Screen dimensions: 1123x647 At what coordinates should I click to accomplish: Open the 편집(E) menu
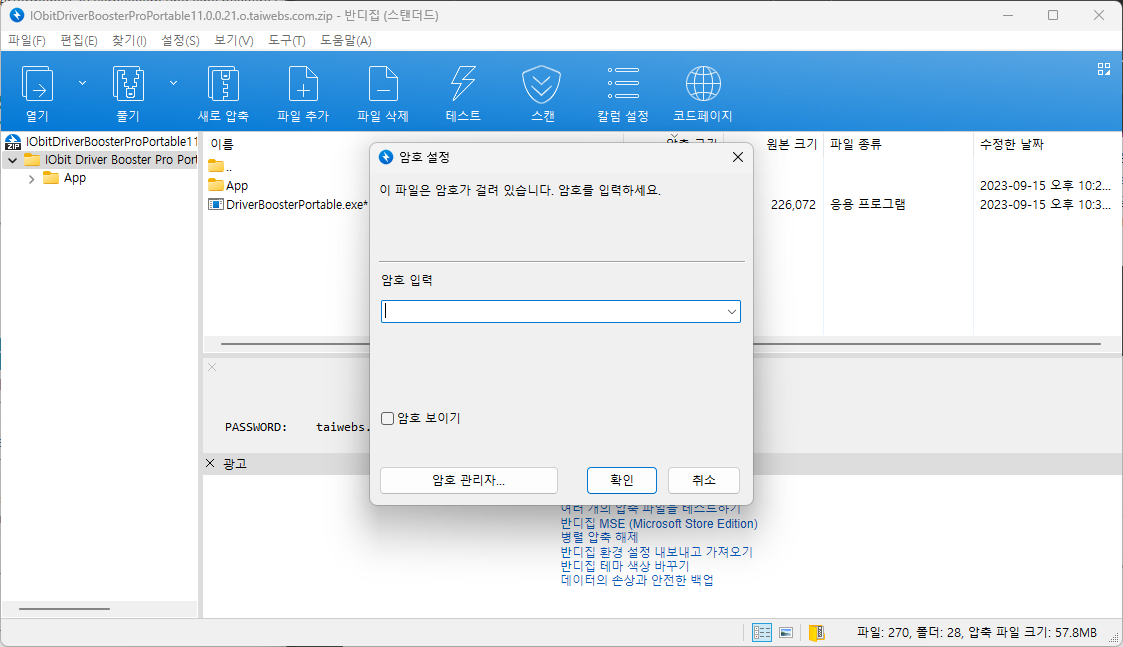point(79,40)
